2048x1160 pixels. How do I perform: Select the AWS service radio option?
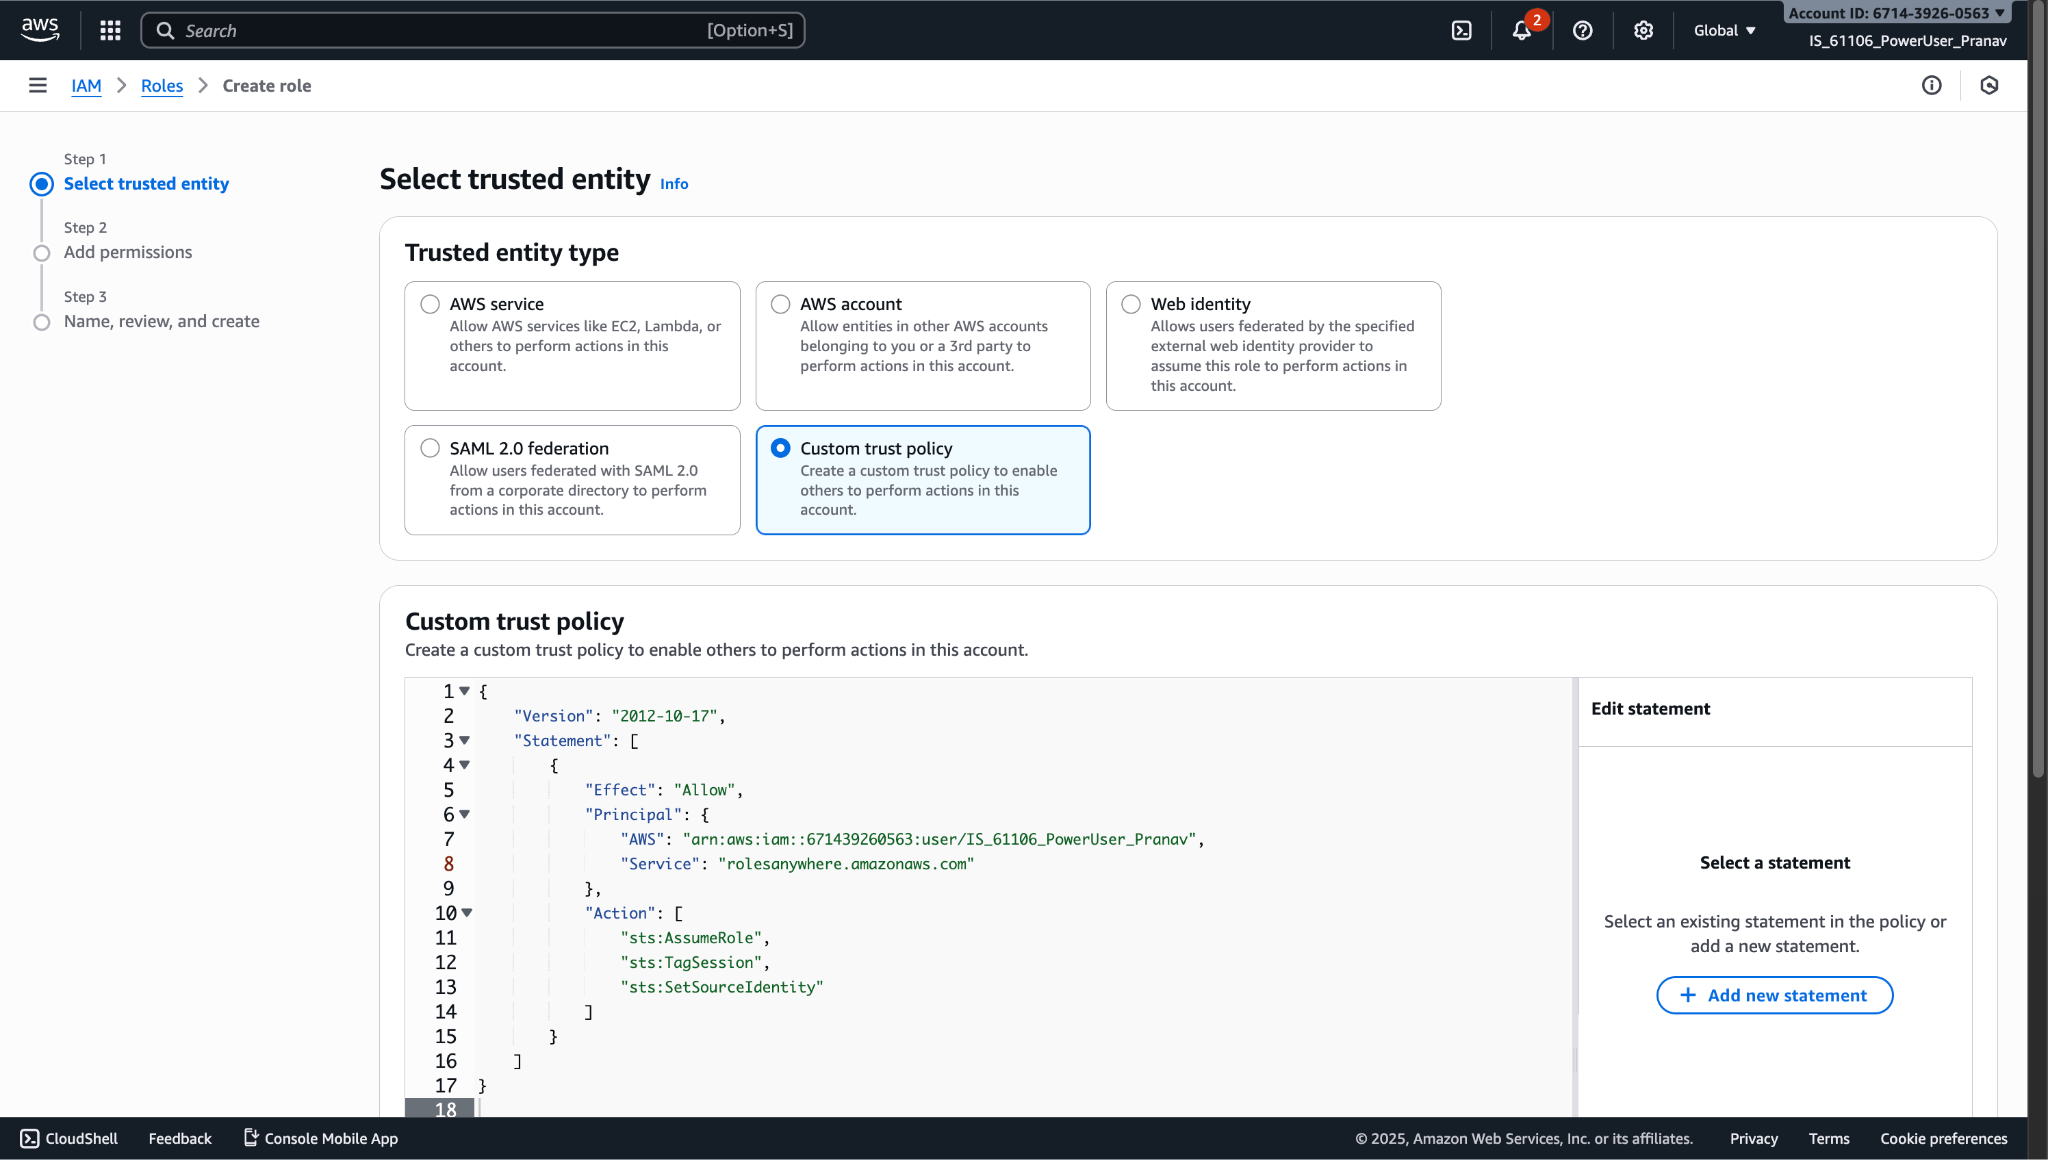coord(430,304)
